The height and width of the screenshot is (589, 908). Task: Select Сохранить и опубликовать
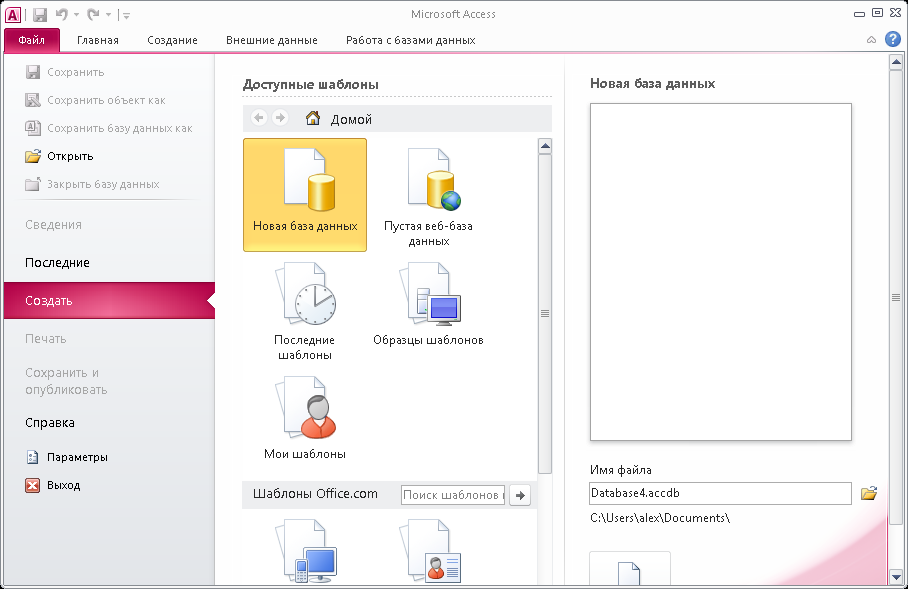point(66,381)
